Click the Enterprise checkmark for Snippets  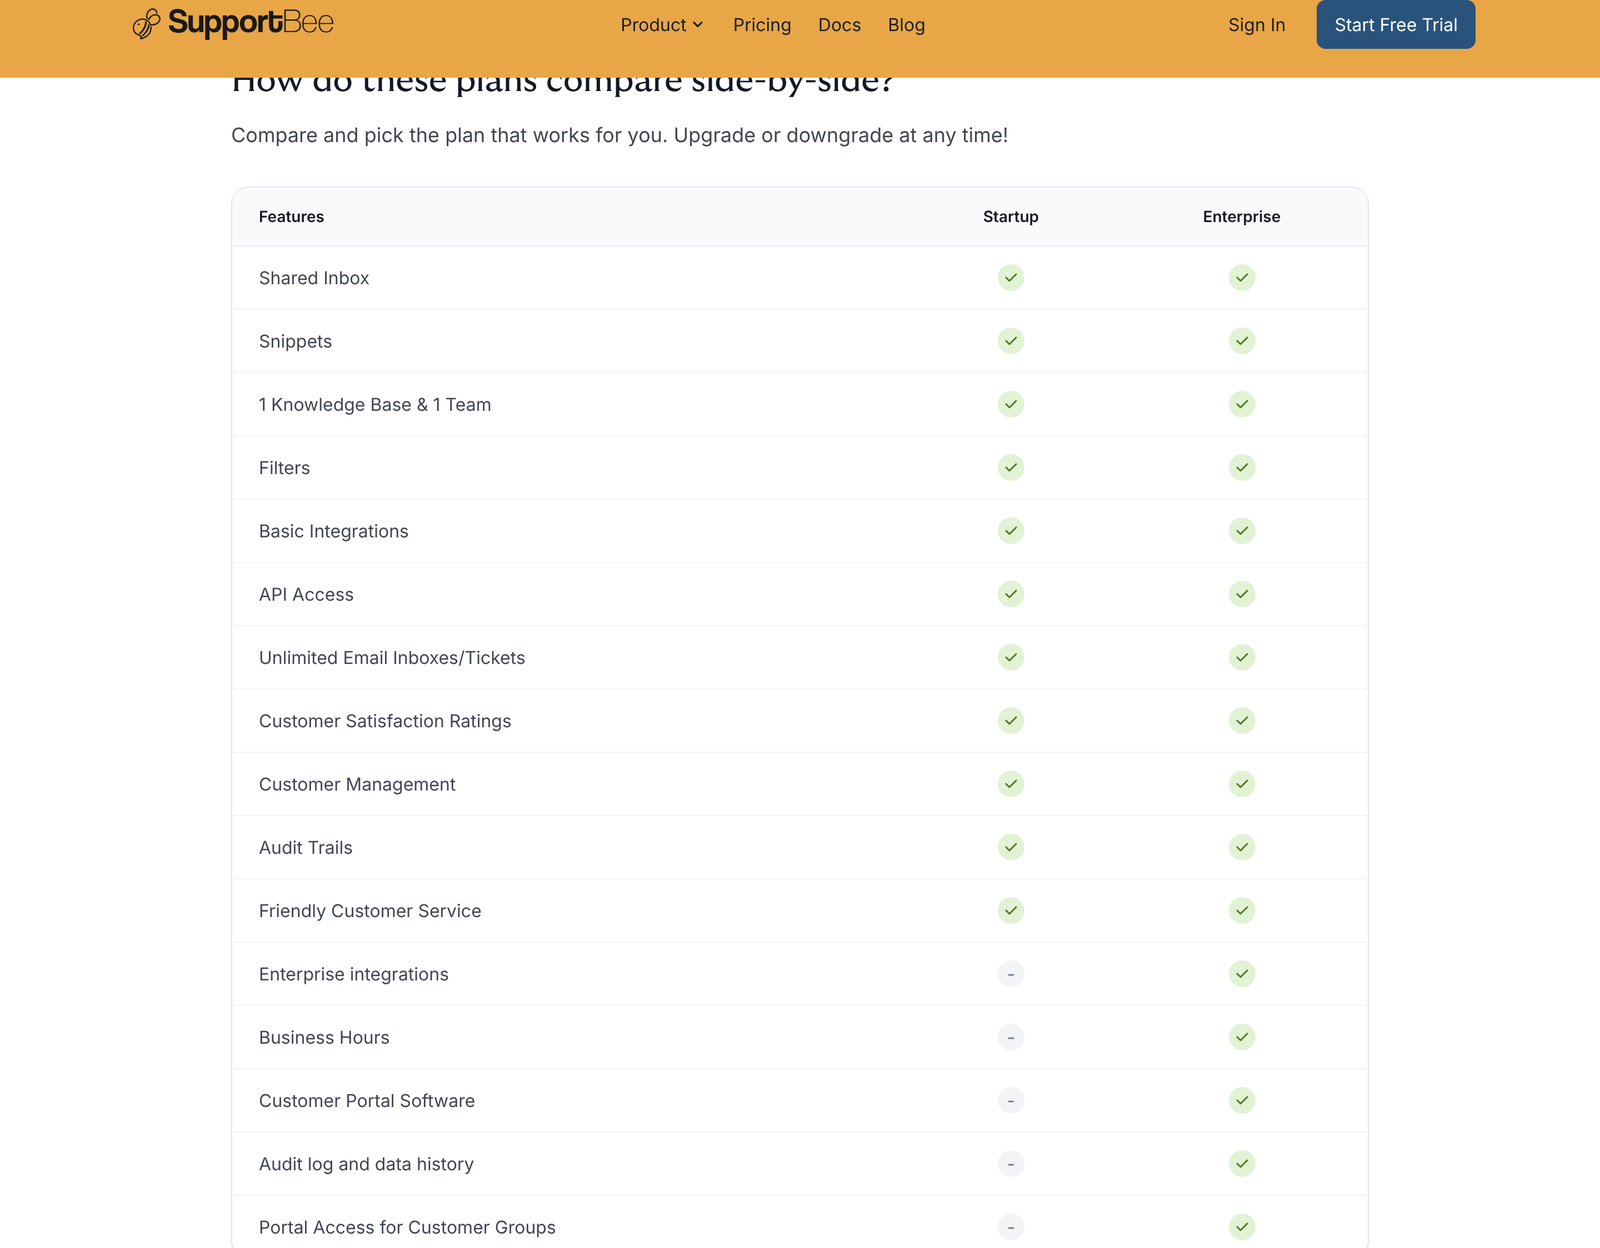[1242, 341]
